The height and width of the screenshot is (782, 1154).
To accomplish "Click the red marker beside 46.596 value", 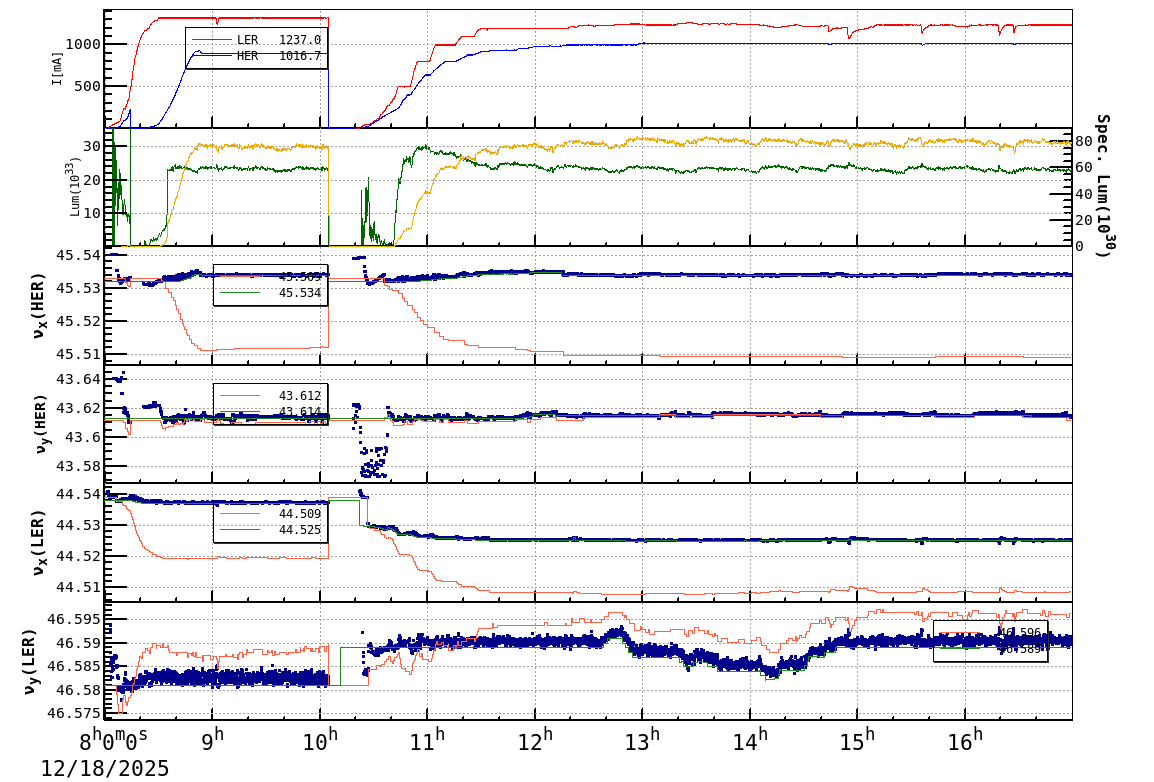I will [x=959, y=632].
